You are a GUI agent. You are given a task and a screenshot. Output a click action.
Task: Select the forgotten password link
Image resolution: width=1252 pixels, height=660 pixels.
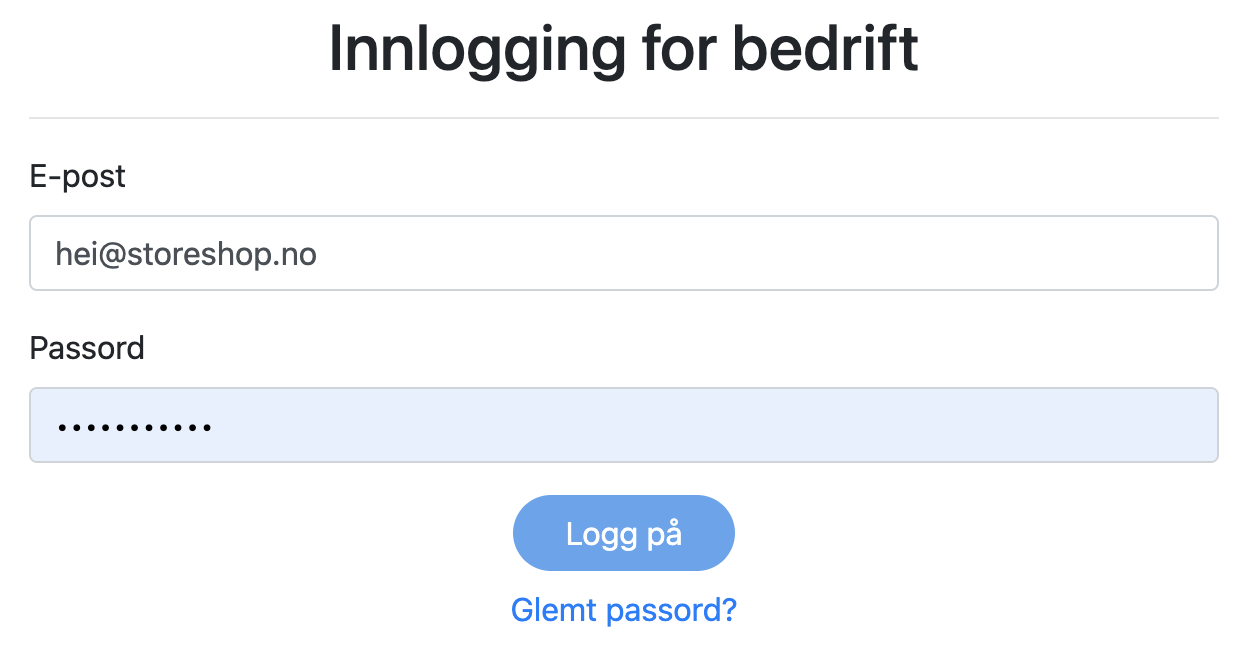tap(623, 609)
